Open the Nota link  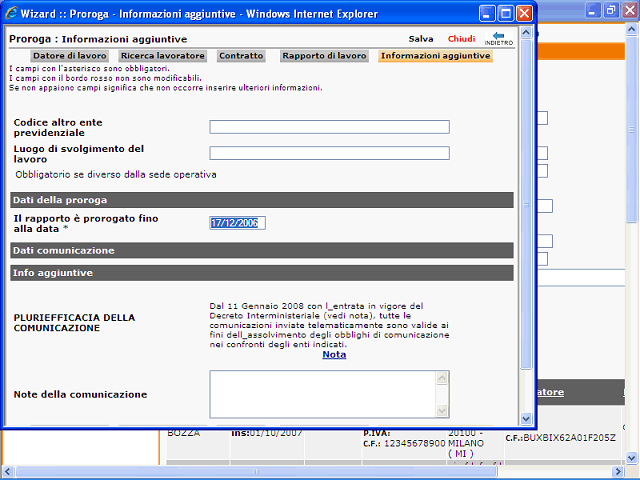pos(334,354)
